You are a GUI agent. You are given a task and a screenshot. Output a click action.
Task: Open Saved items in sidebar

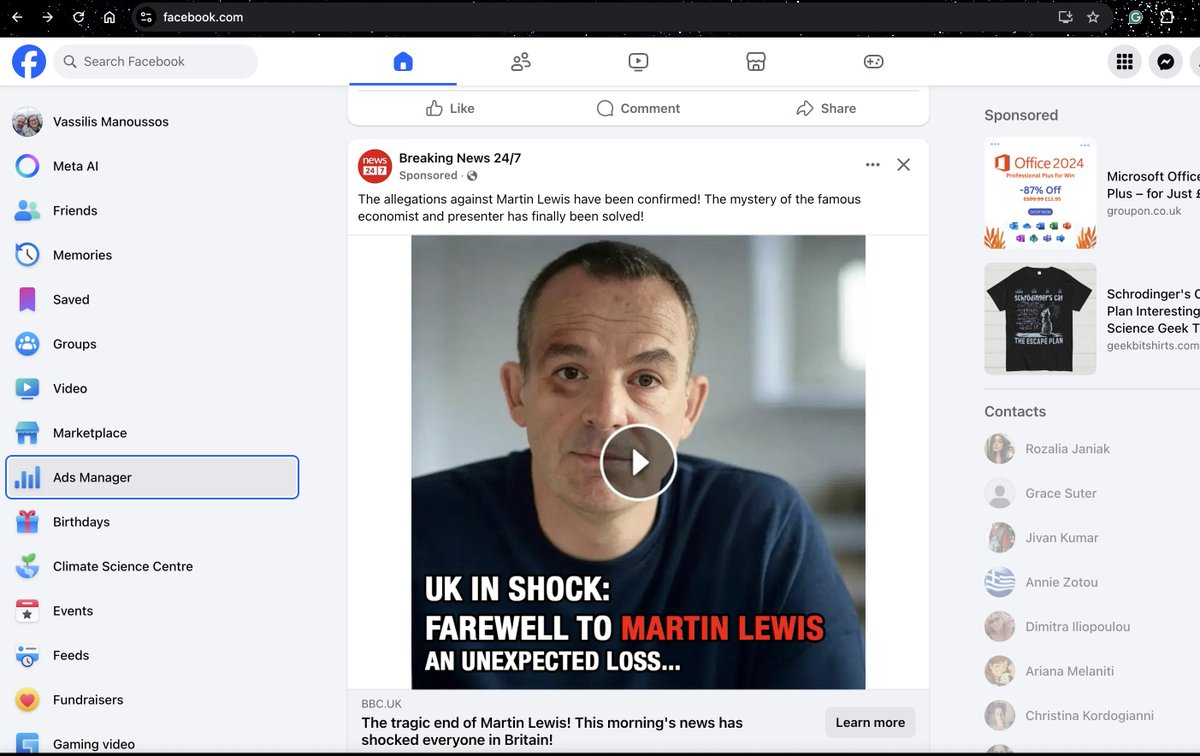152,300
